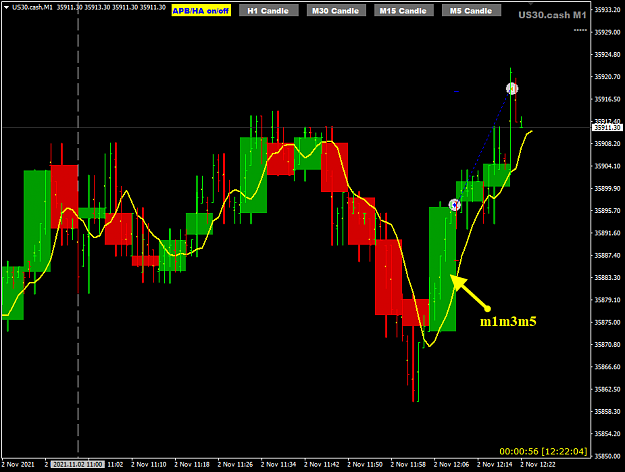Click the 35891.60 price scale label

[607, 233]
